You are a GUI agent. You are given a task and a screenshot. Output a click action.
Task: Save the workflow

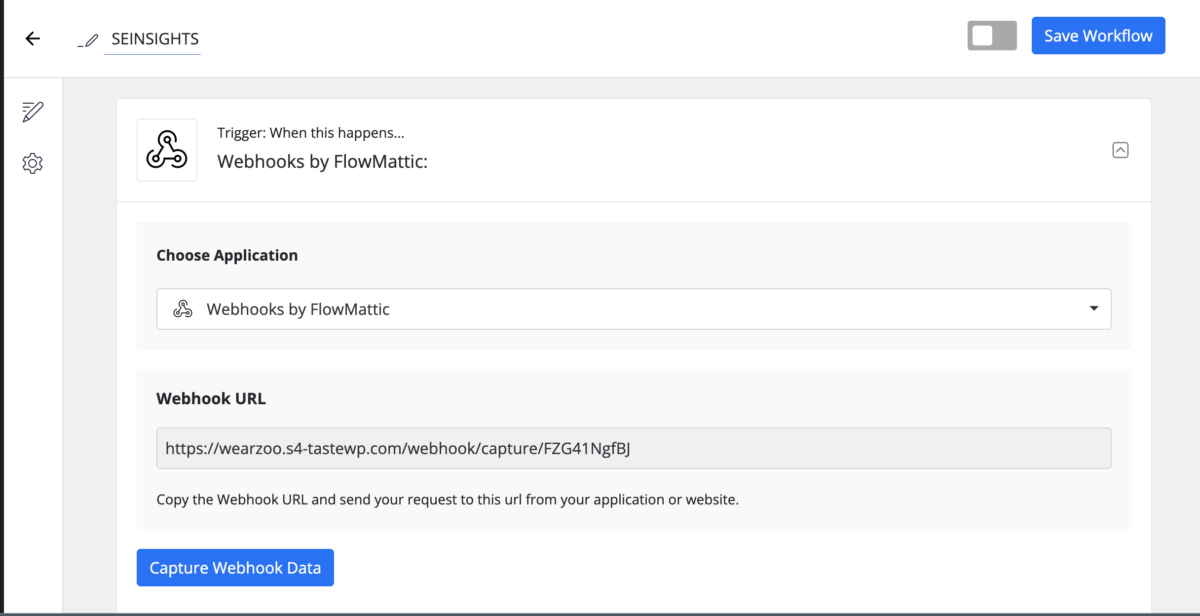1097,36
